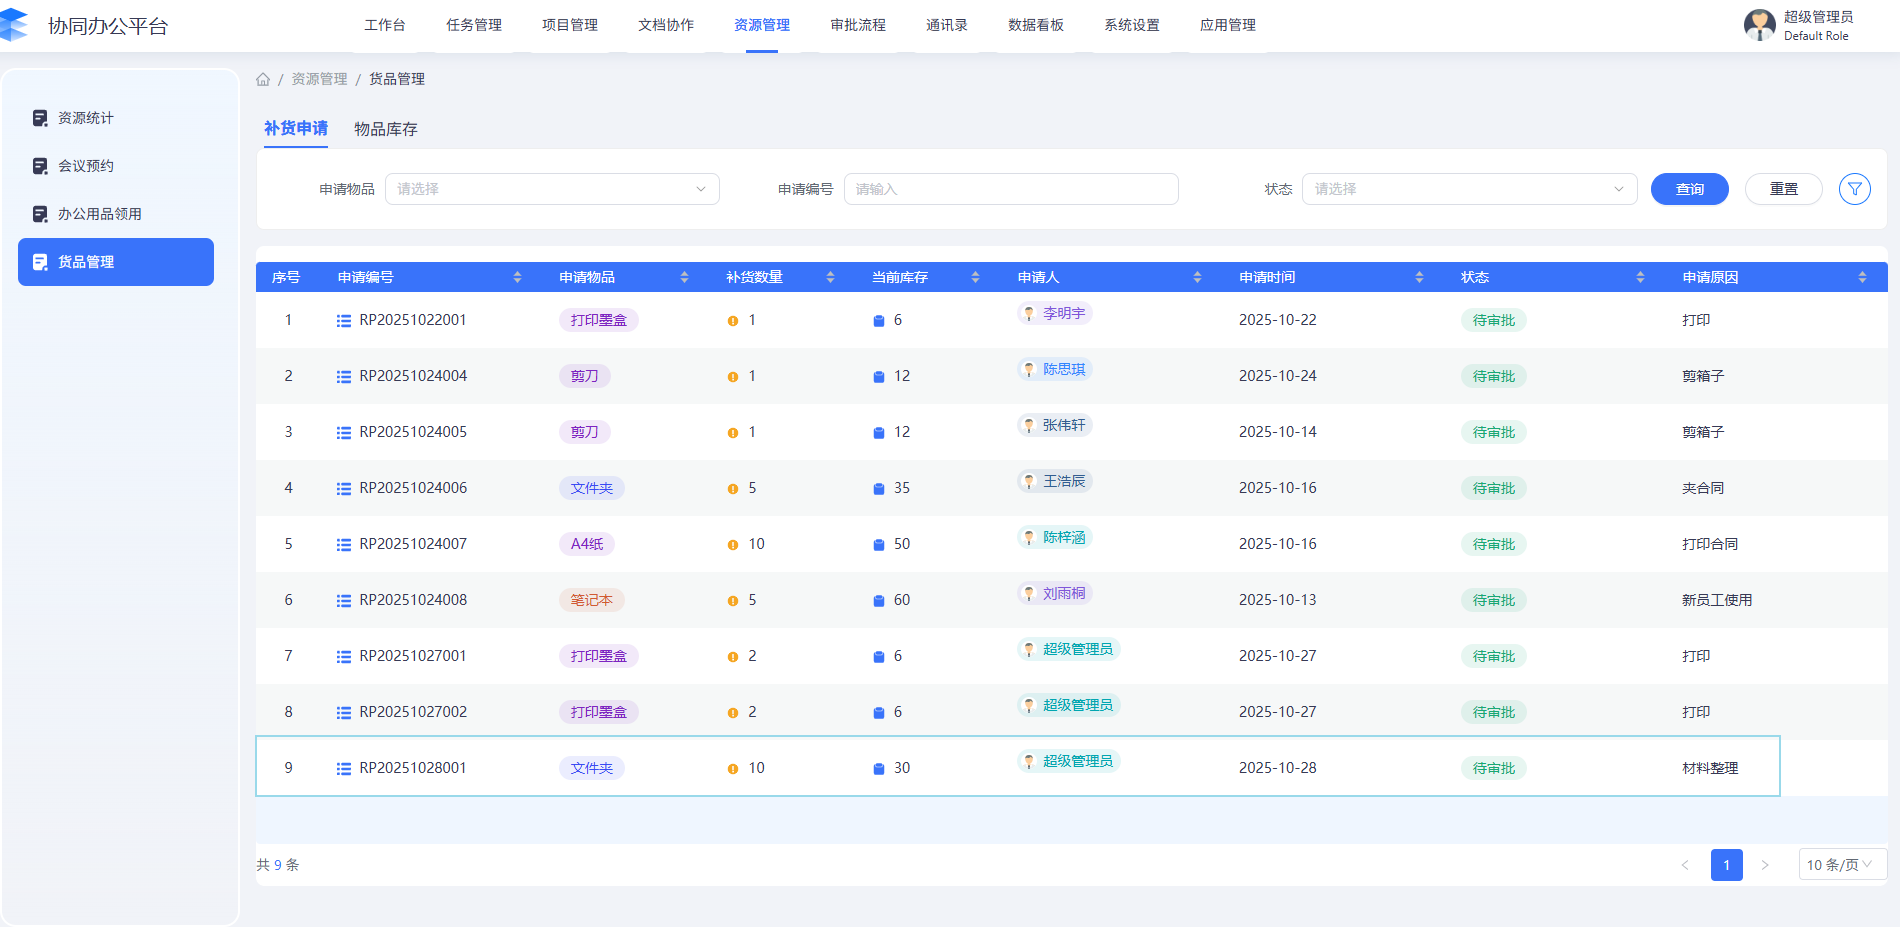Viewport: 1900px width, 927px height.
Task: Focus the 申请编号 input field
Action: coord(1010,189)
